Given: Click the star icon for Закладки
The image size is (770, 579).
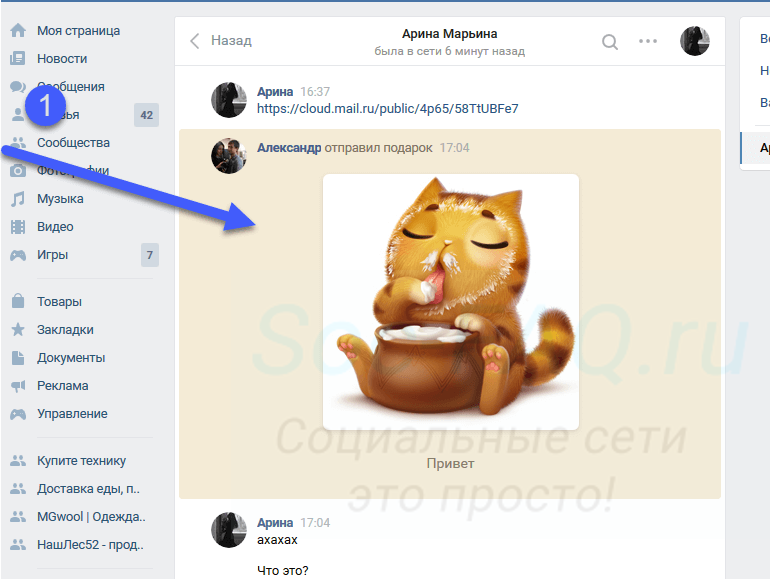Looking at the screenshot, I should tap(17, 330).
